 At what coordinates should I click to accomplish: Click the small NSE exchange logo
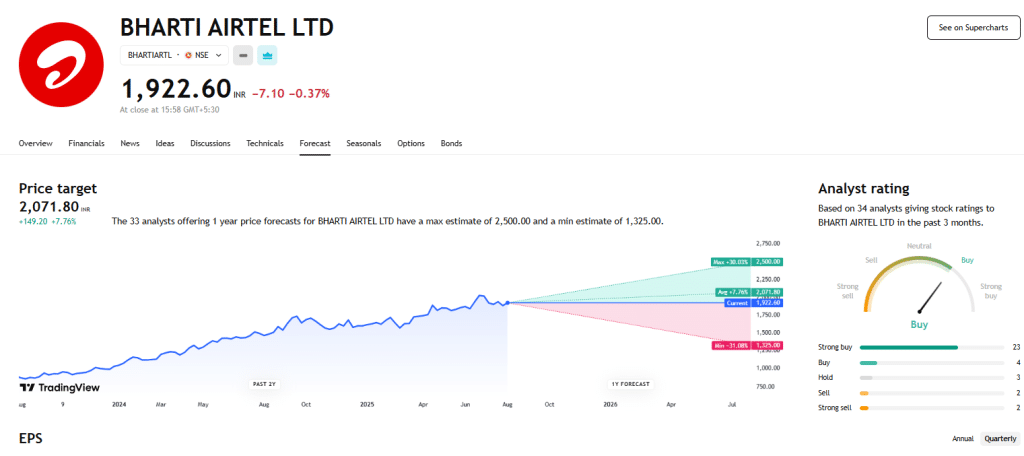click(x=188, y=56)
